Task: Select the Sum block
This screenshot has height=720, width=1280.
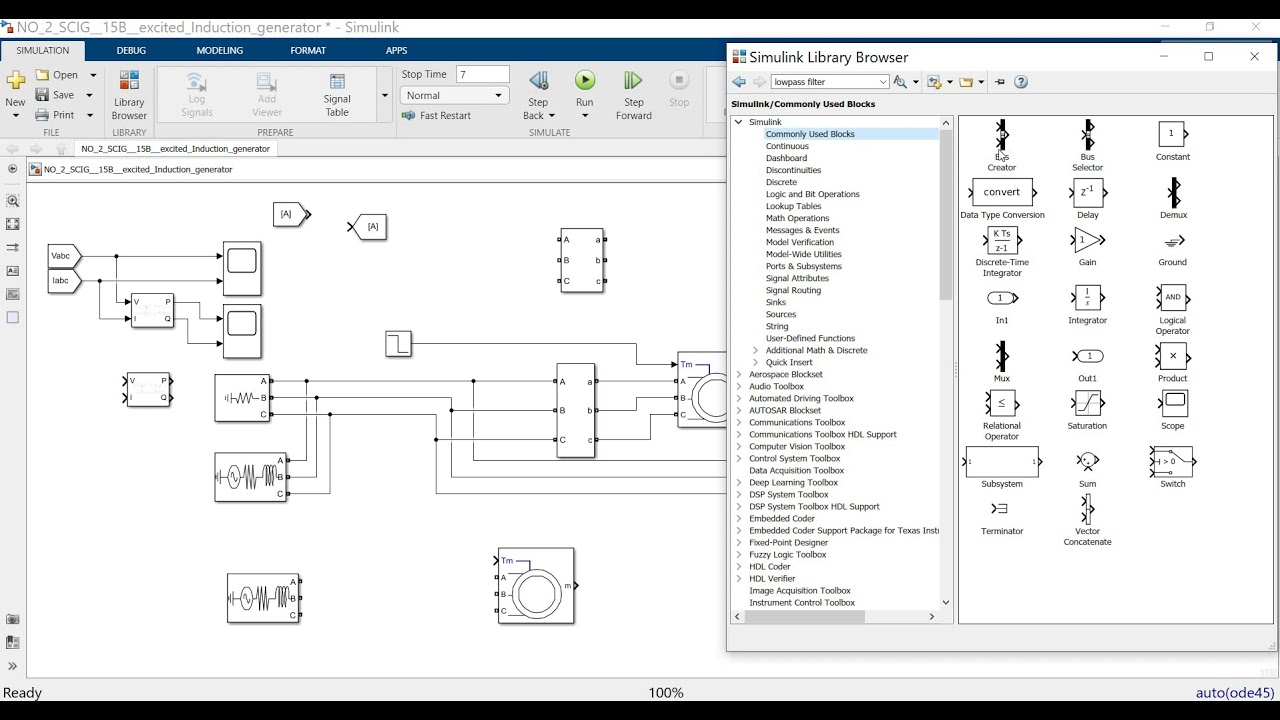Action: coord(1087,461)
